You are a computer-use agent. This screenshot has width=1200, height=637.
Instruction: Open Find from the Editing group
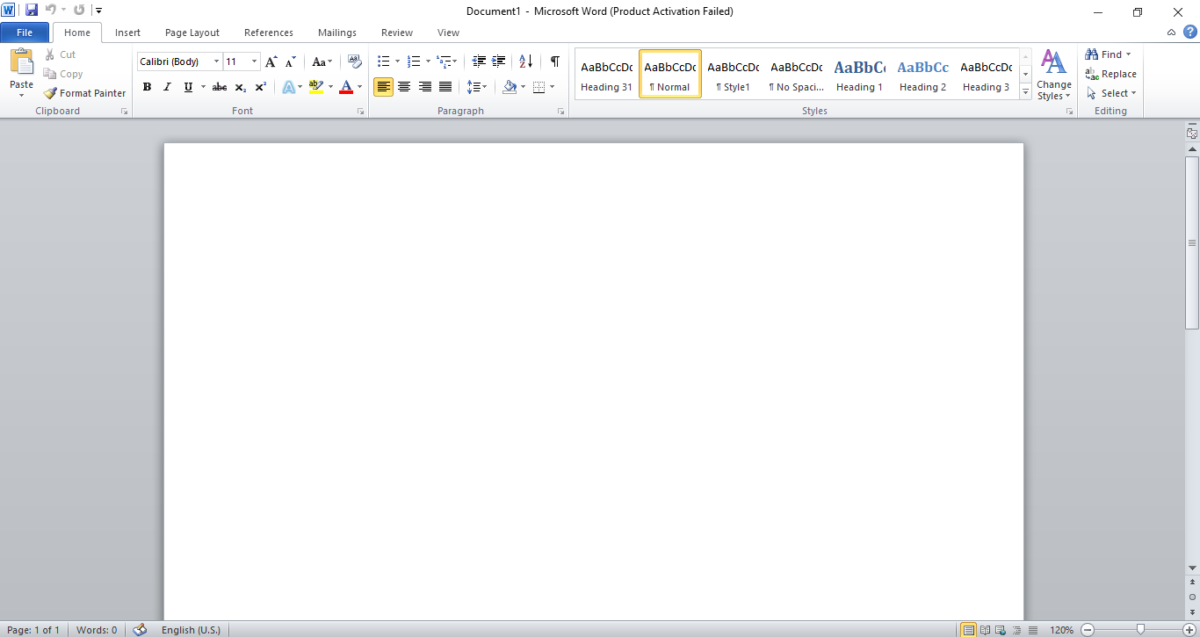pyautogui.click(x=1107, y=54)
